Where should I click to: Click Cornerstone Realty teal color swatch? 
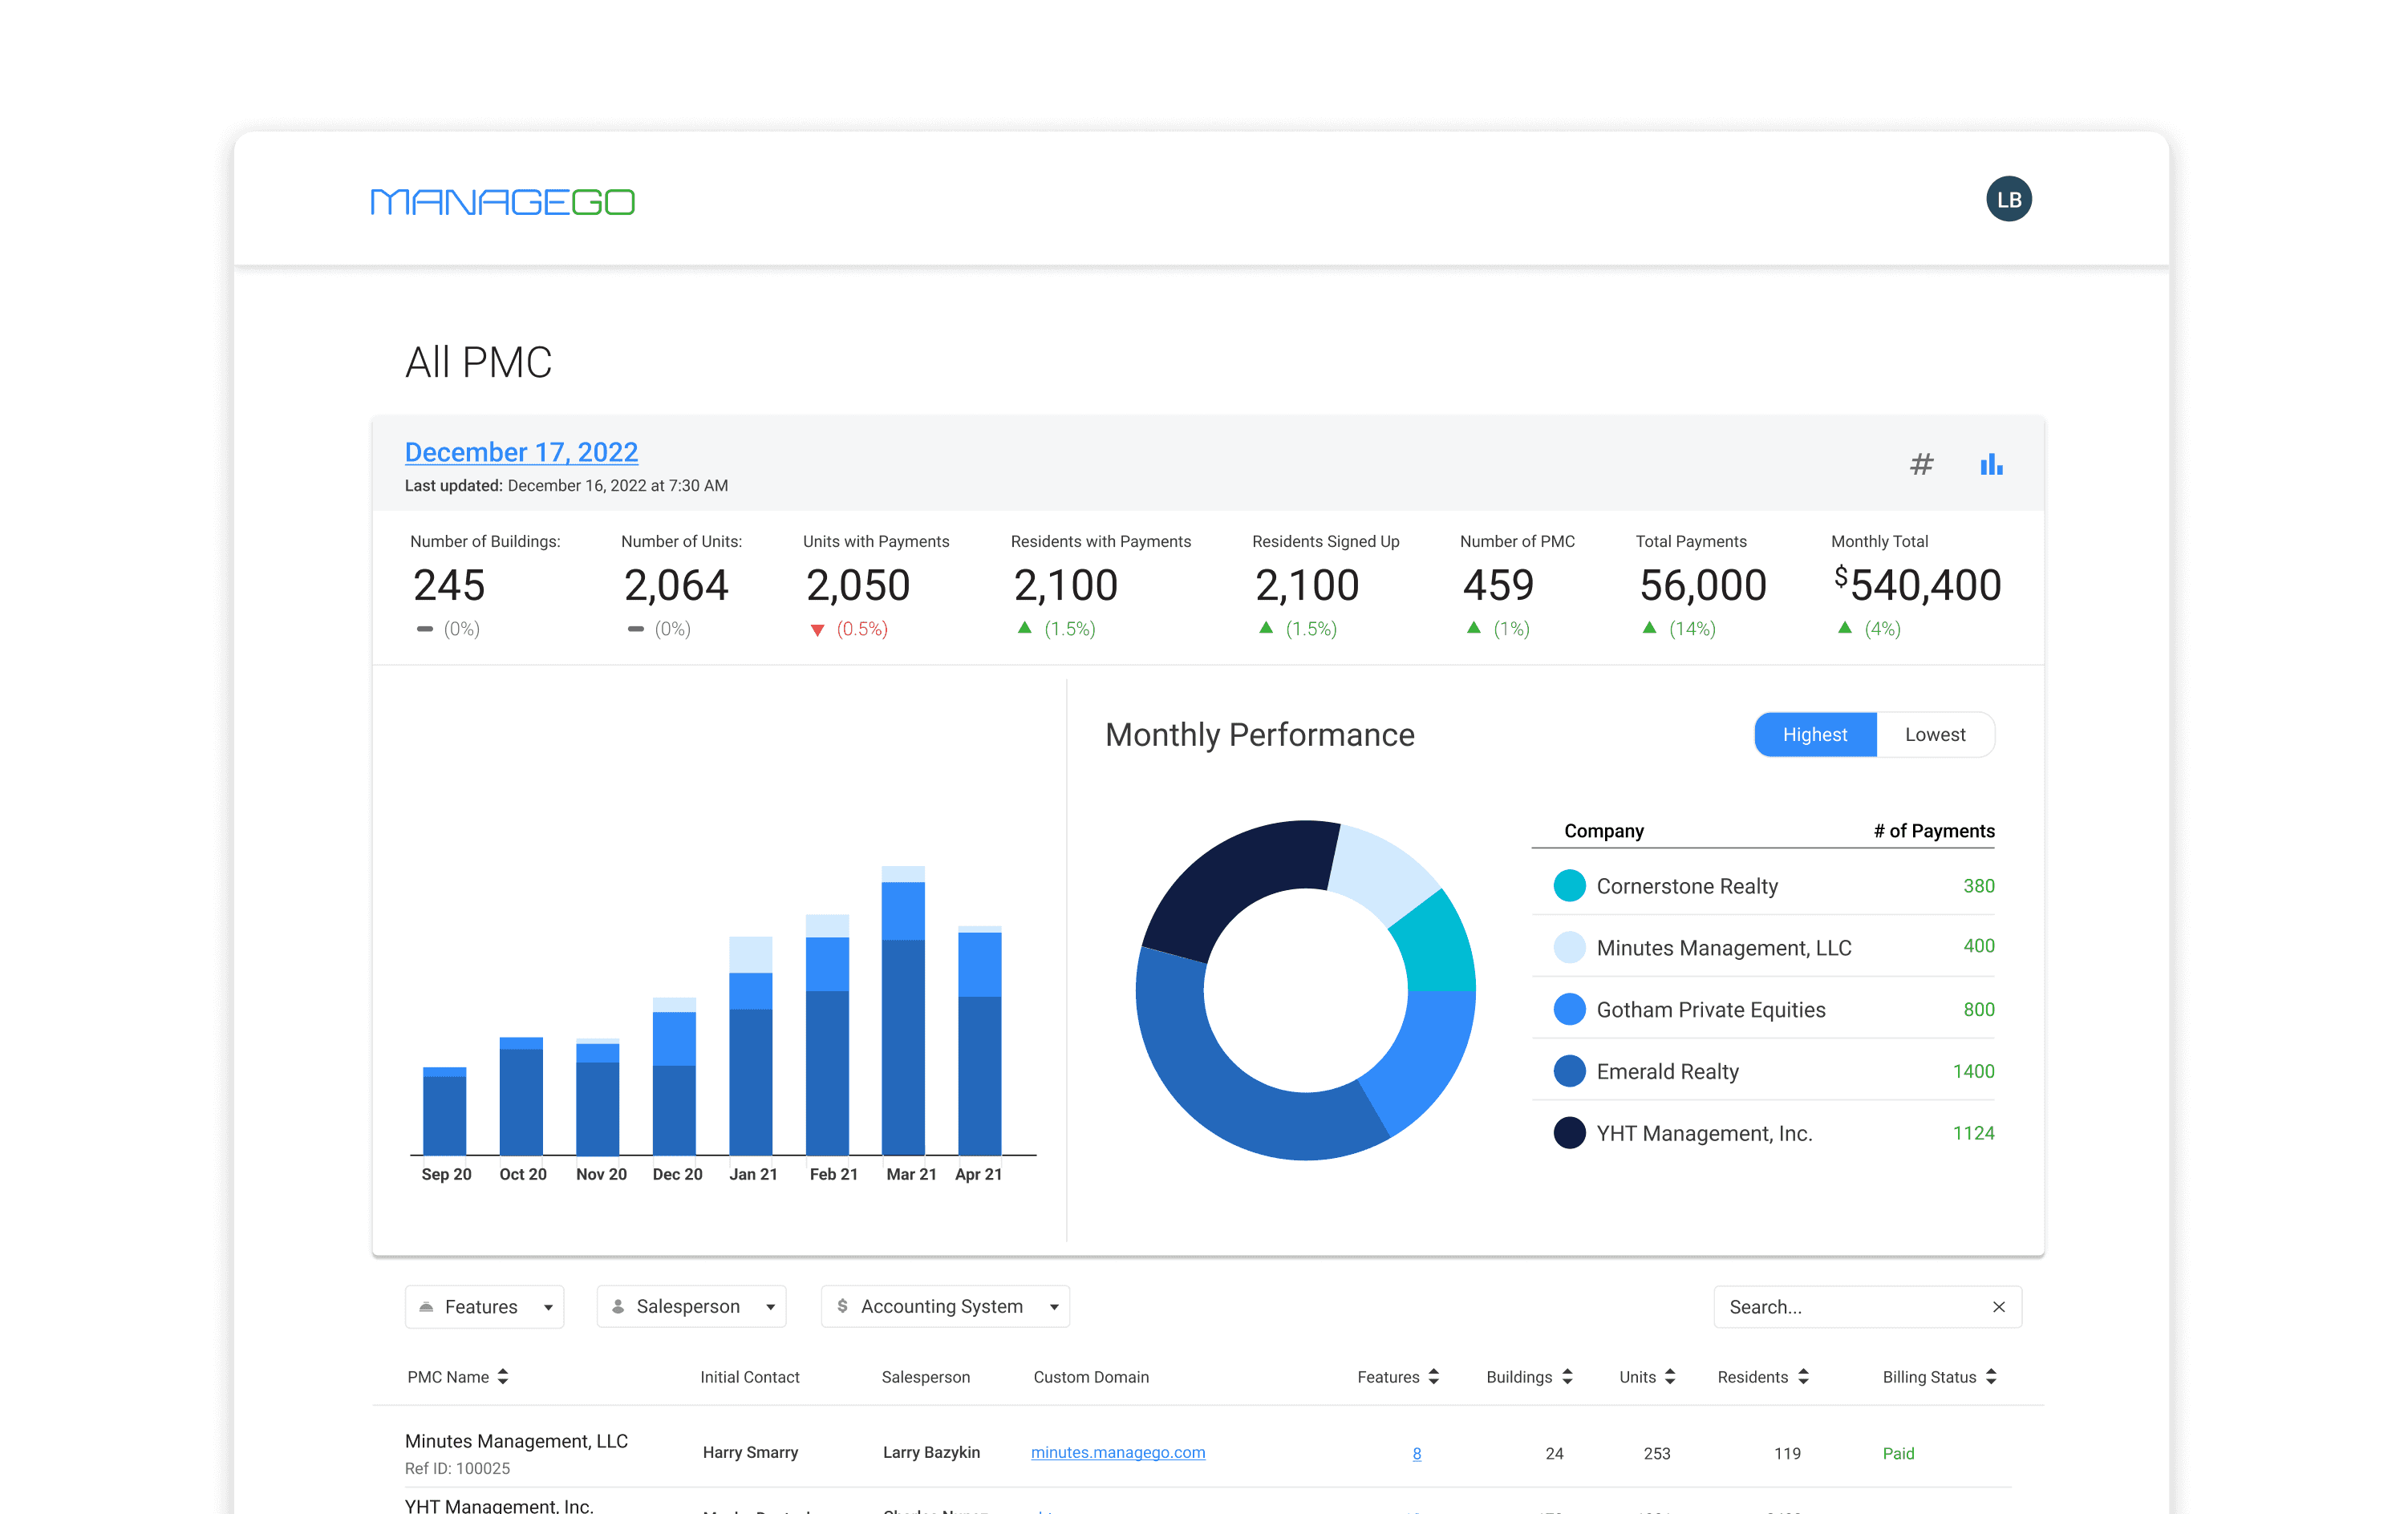click(1569, 886)
